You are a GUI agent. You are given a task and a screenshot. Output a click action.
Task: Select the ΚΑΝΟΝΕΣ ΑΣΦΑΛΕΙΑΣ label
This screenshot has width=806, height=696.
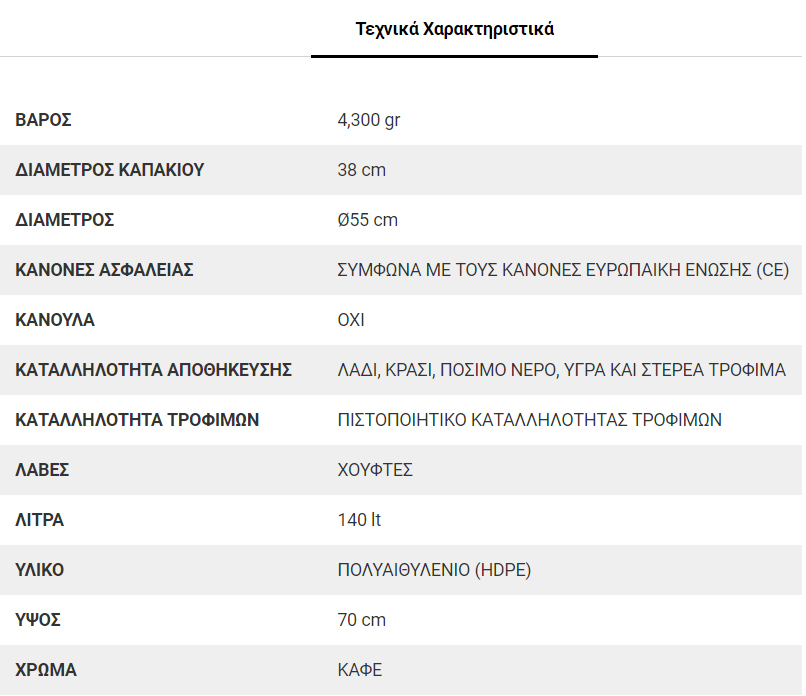click(x=104, y=269)
